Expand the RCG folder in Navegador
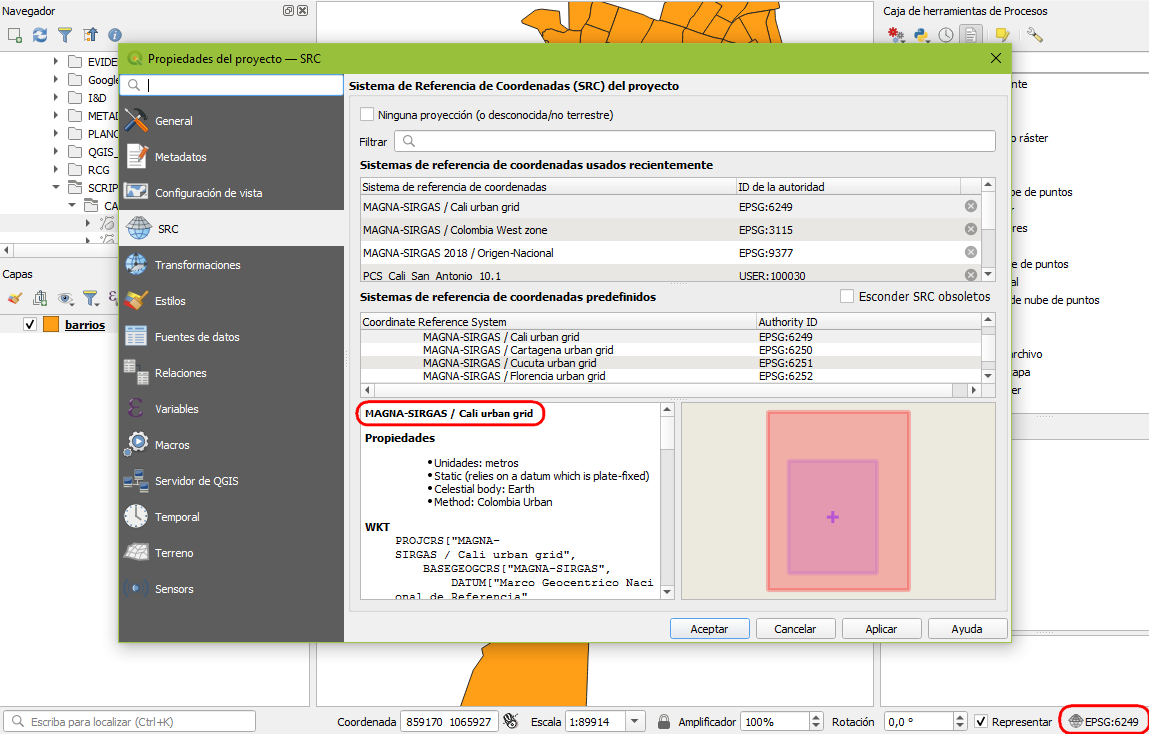 tap(56, 169)
